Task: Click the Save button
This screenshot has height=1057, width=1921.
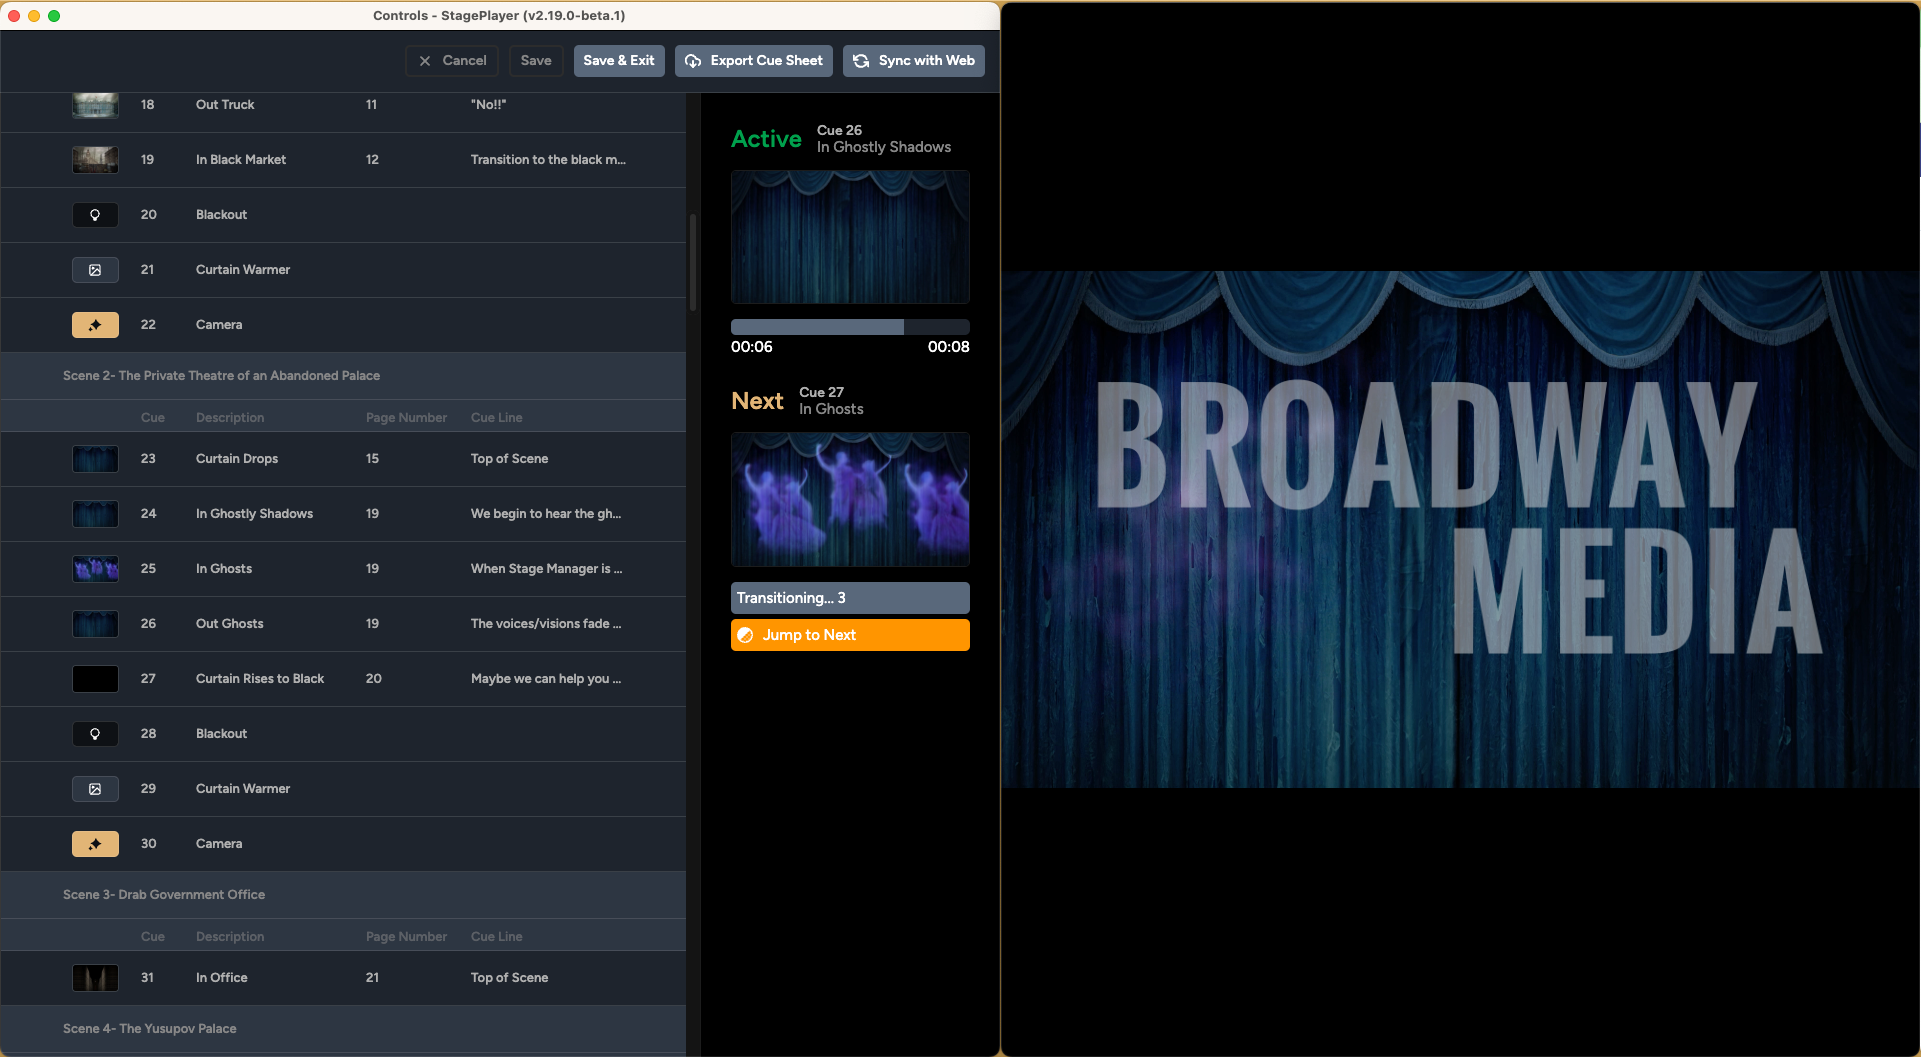Action: pyautogui.click(x=536, y=61)
